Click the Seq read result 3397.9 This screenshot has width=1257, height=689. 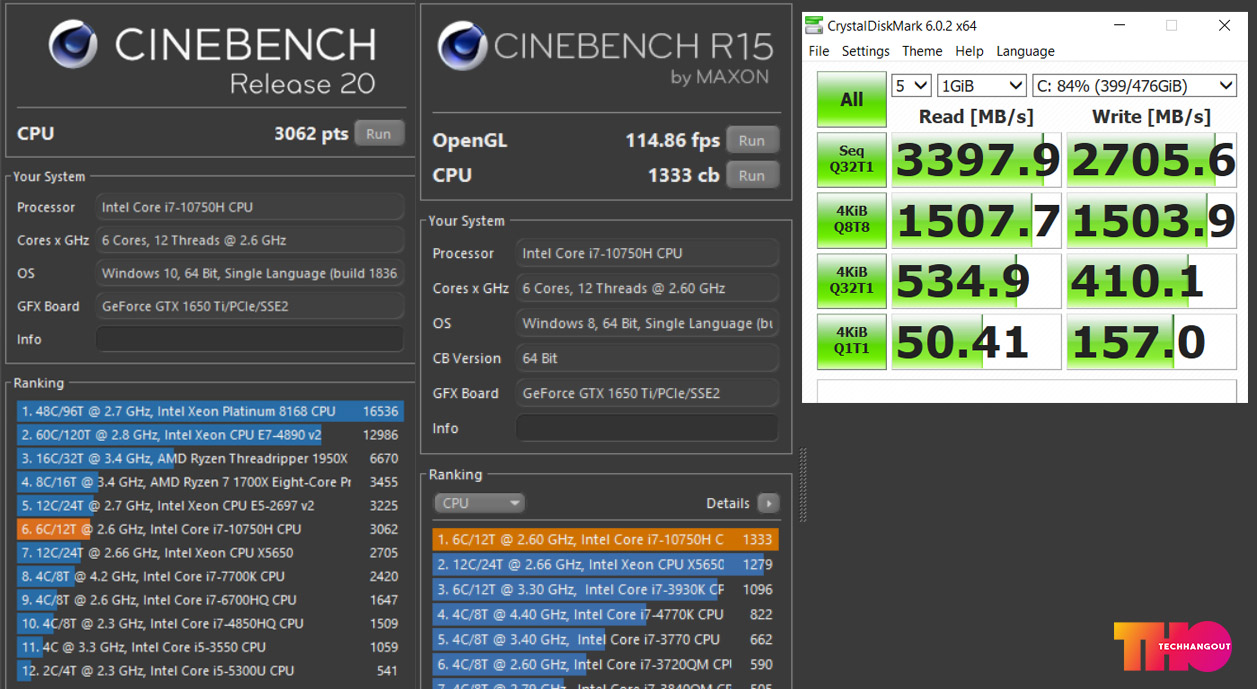[x=976, y=160]
